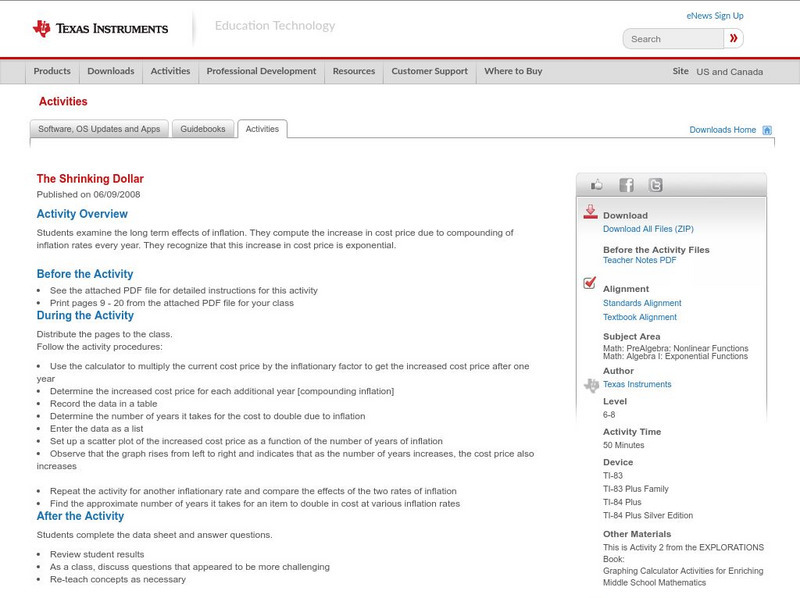
Task: Click Enter the data as a list bullet
Action: 96,429
